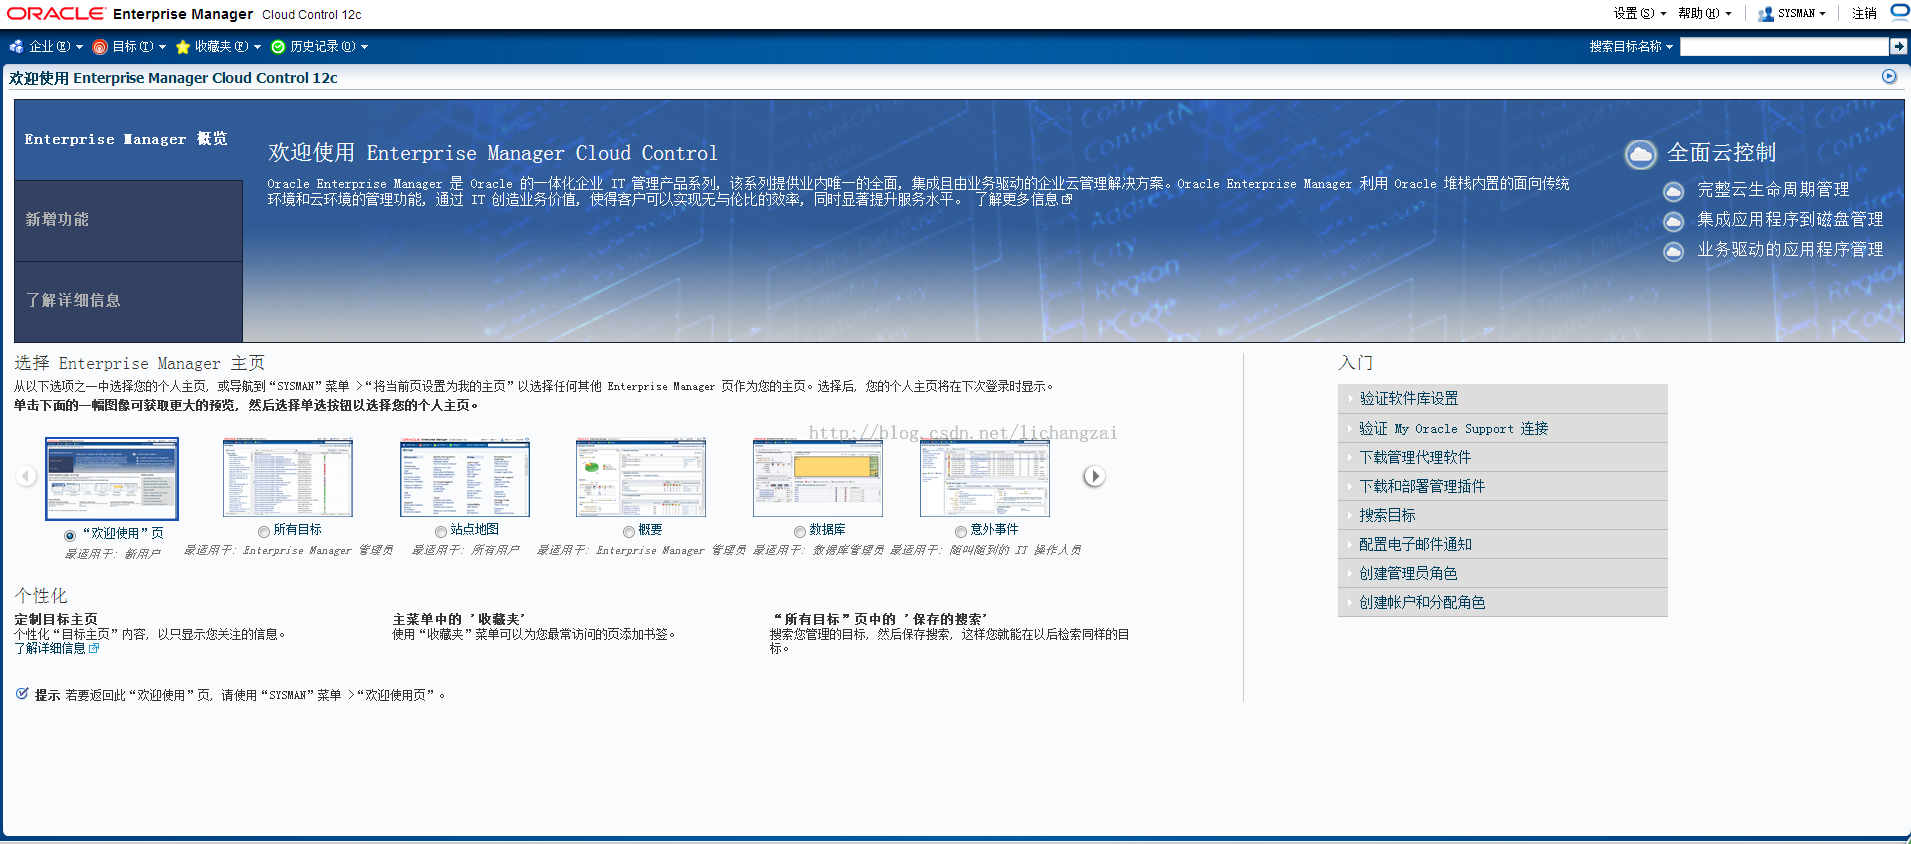1911x844 pixels.
Task: Select the "欢迎使用"页 radio button
Action: [70, 536]
